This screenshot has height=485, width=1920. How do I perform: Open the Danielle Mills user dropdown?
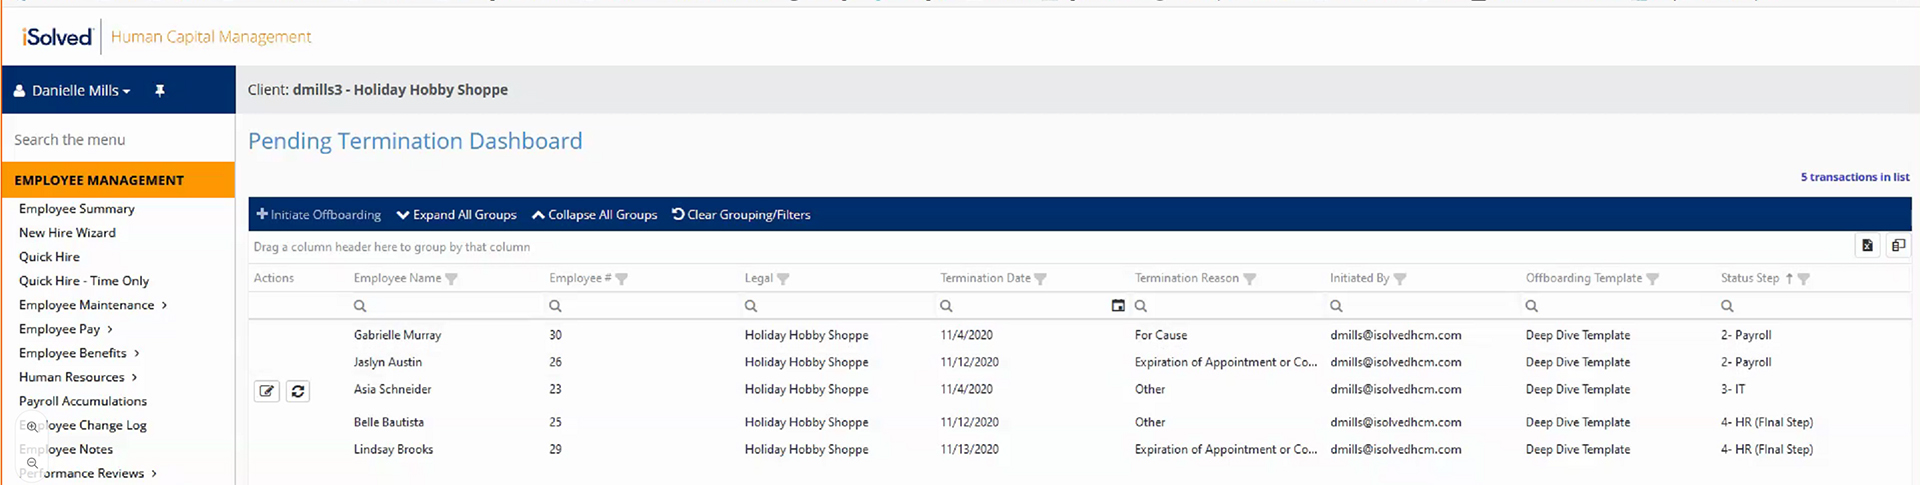point(73,91)
